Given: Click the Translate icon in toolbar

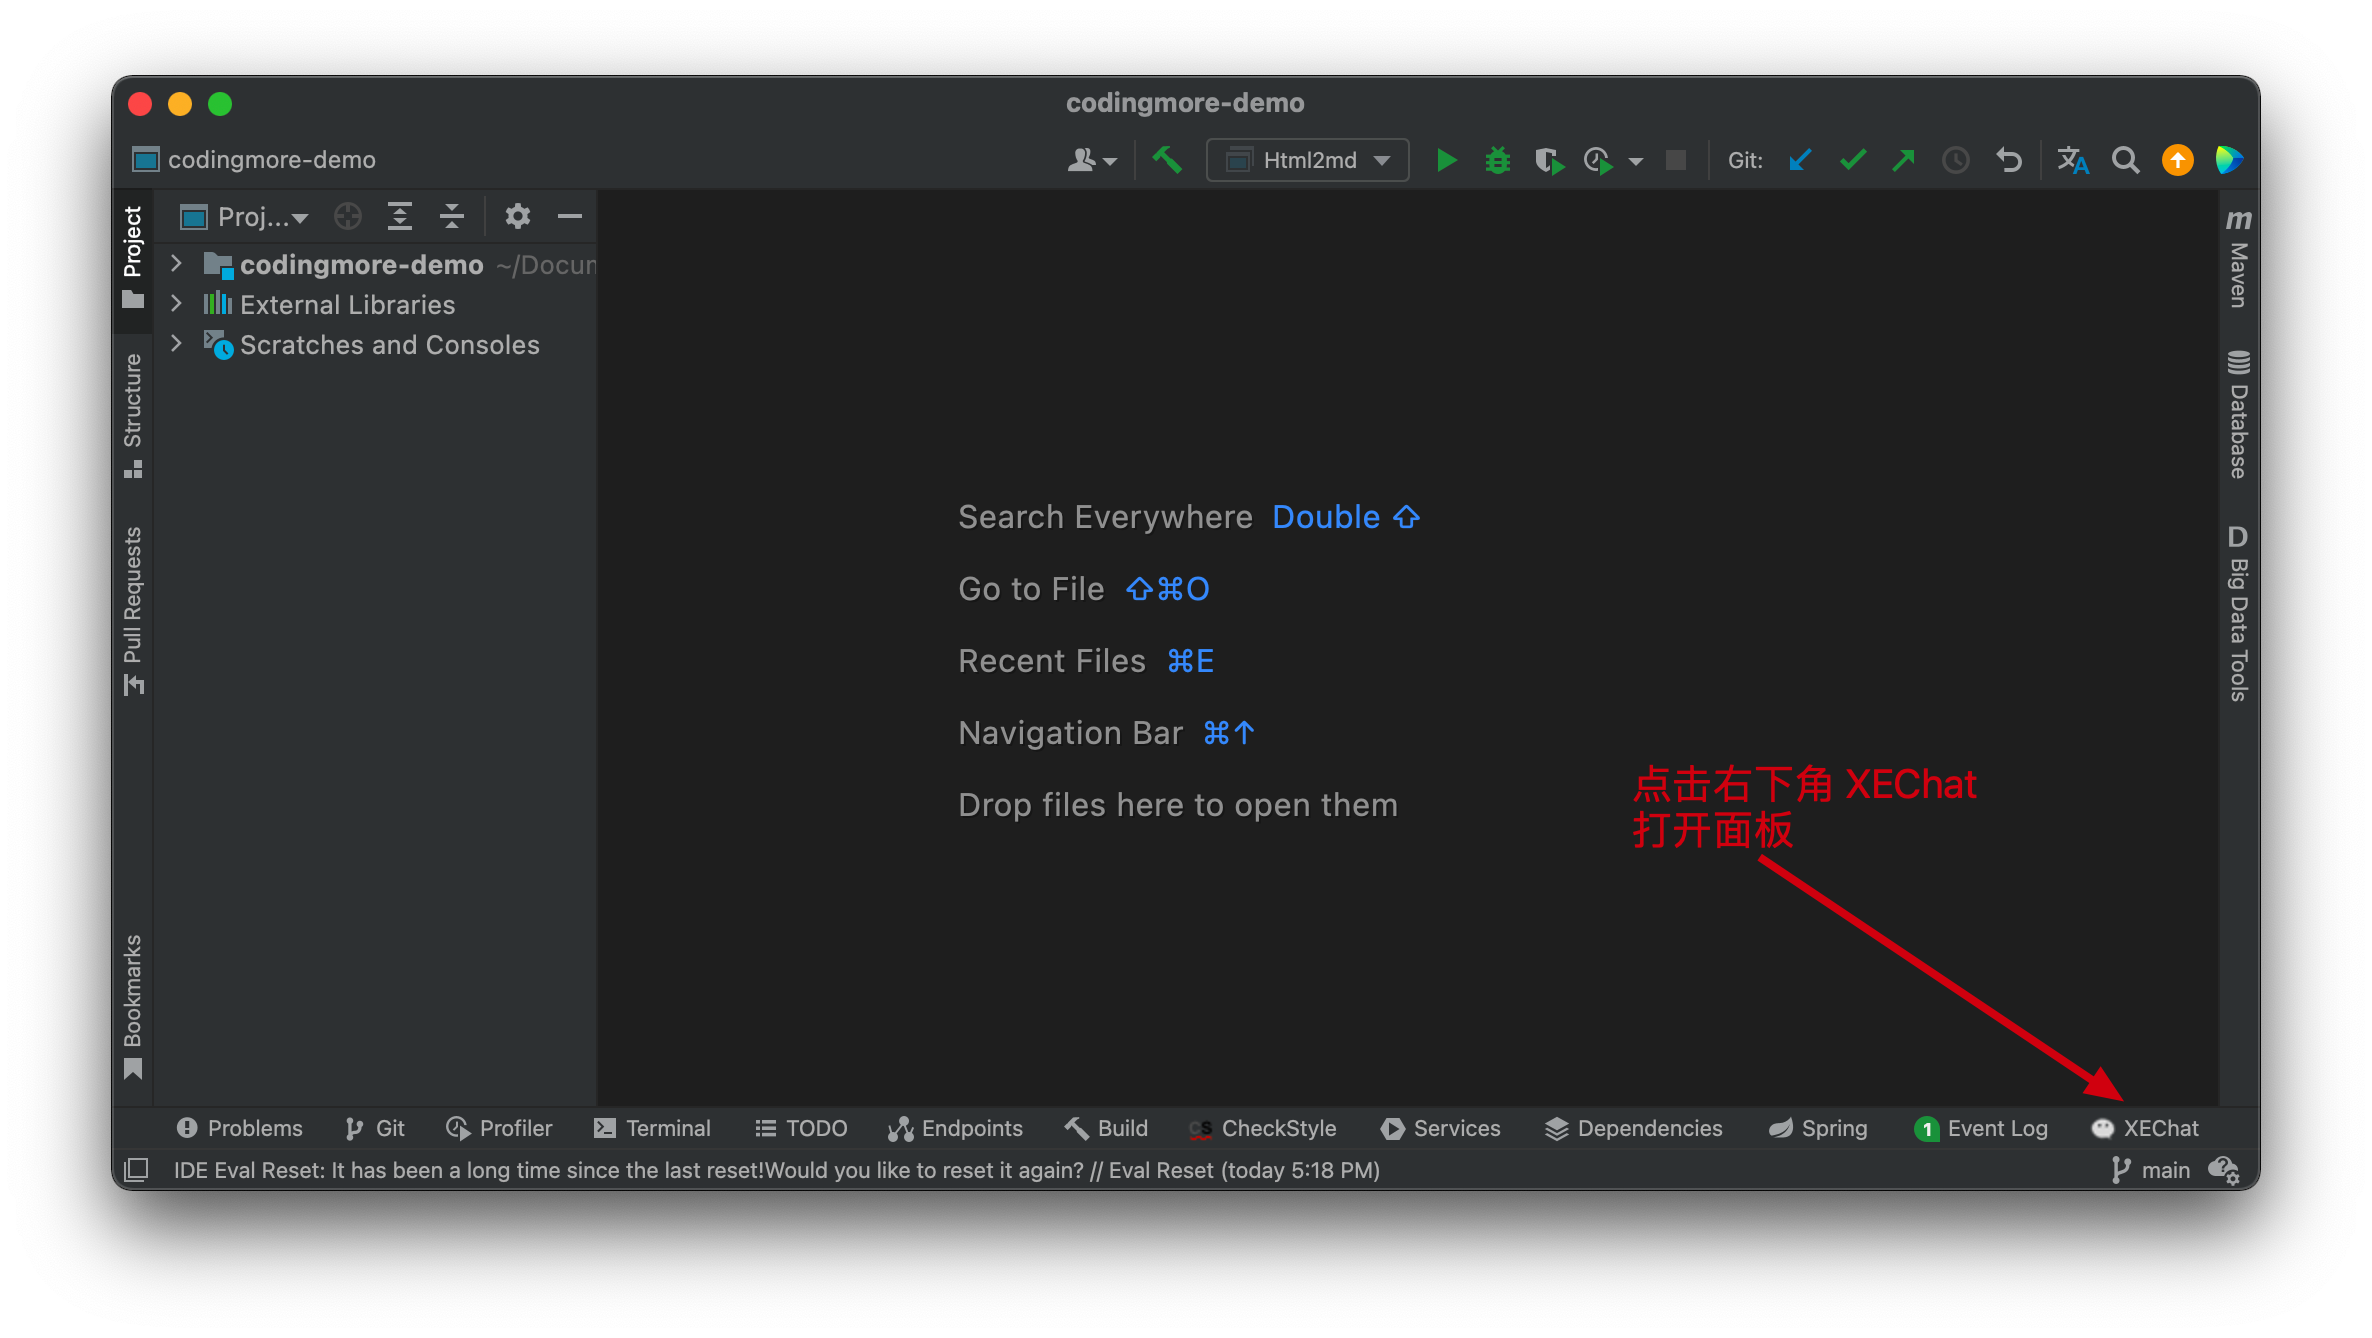Looking at the screenshot, I should [2073, 160].
